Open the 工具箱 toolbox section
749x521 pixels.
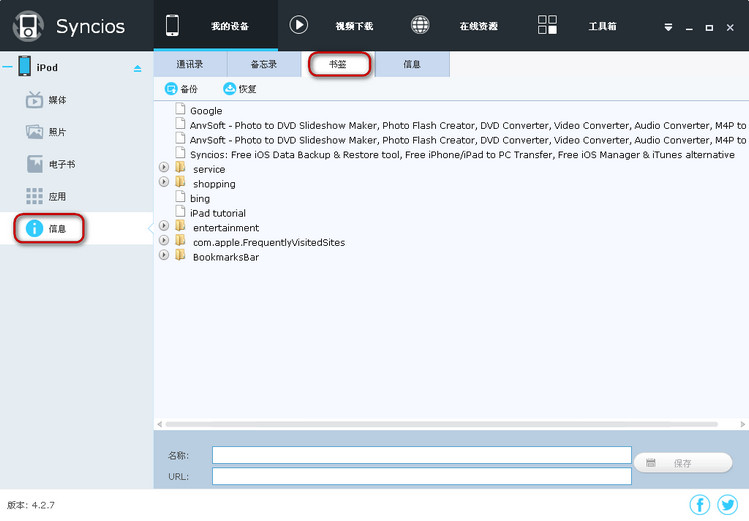pyautogui.click(x=602, y=26)
